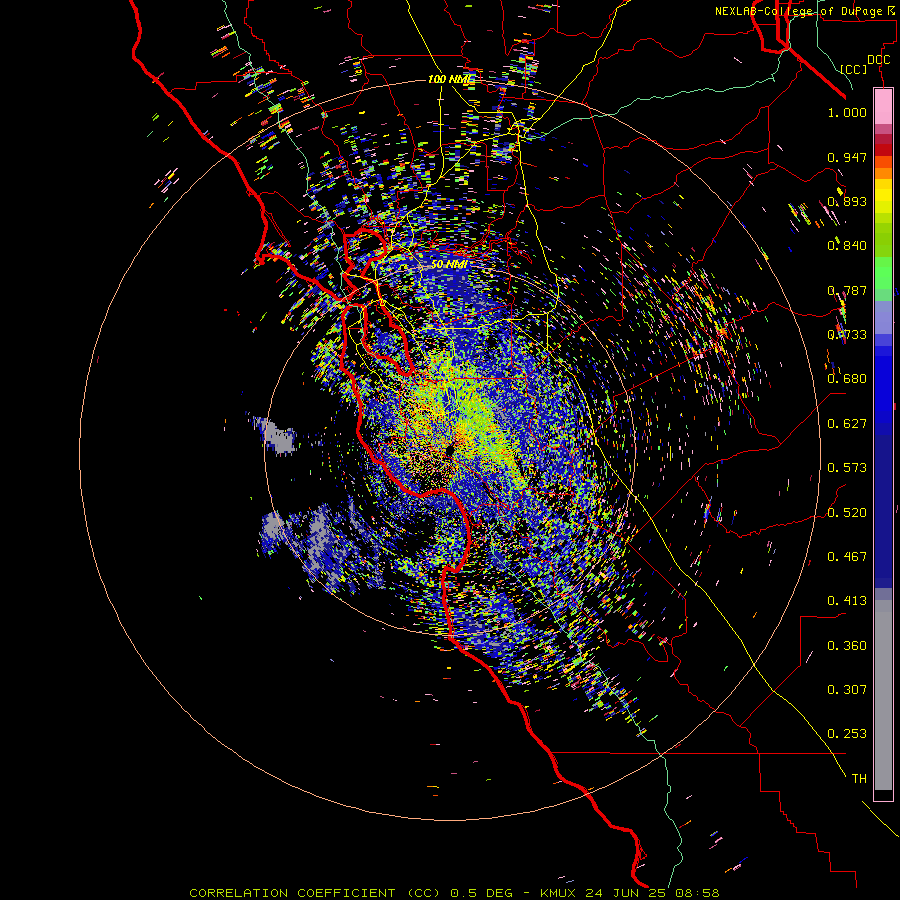Viewport: 900px width, 900px height.
Task: Click the [CC] legend header label
Action: [854, 69]
